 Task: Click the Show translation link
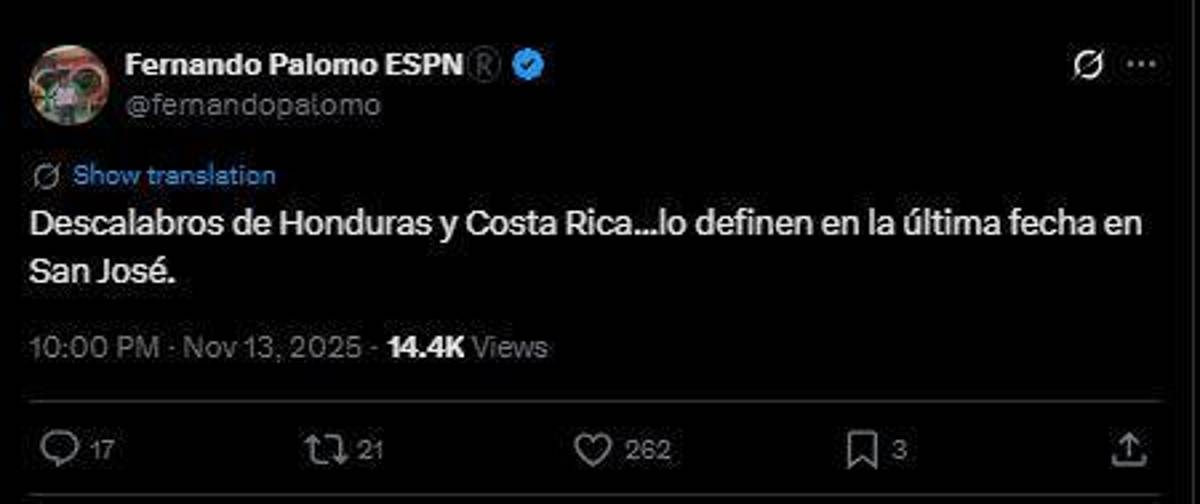tap(175, 176)
